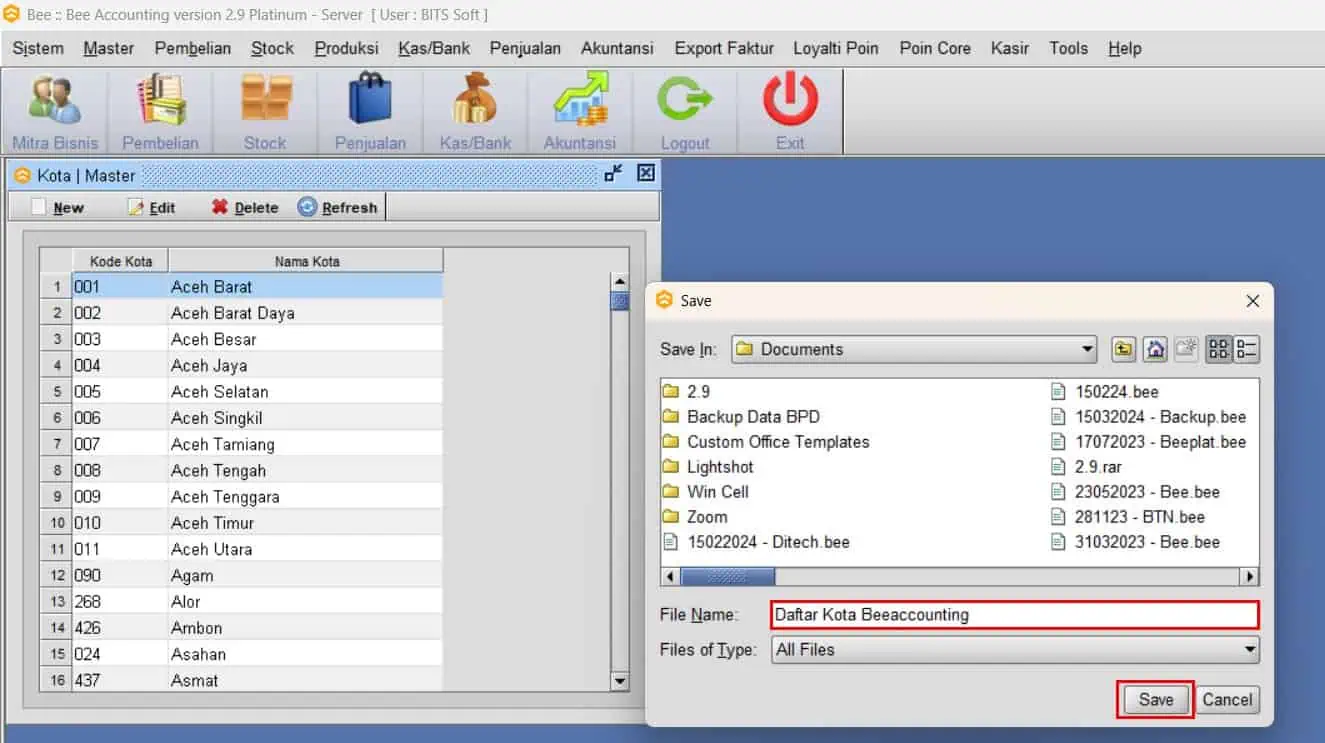Select the Aceh Besar row
The width and height of the screenshot is (1325, 743).
coord(241,339)
